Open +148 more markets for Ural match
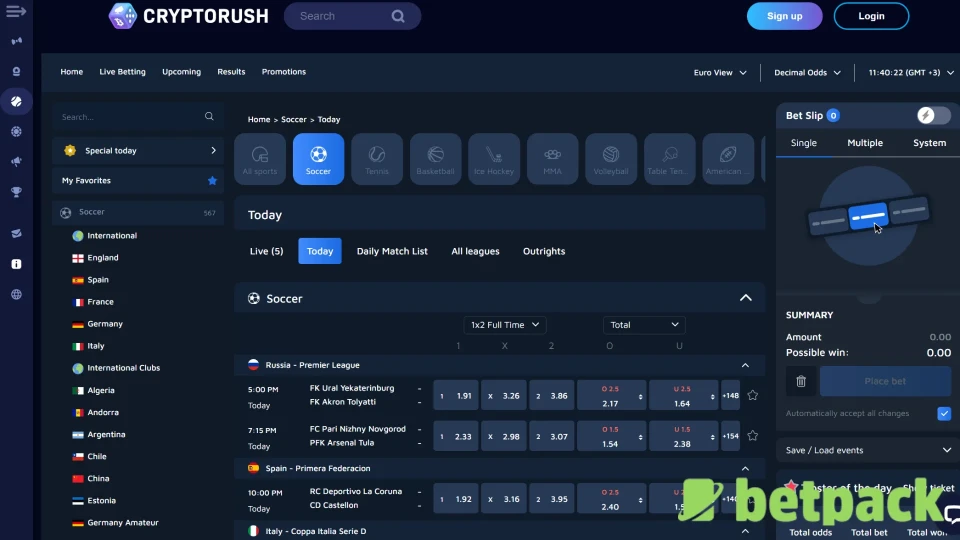 (x=730, y=396)
